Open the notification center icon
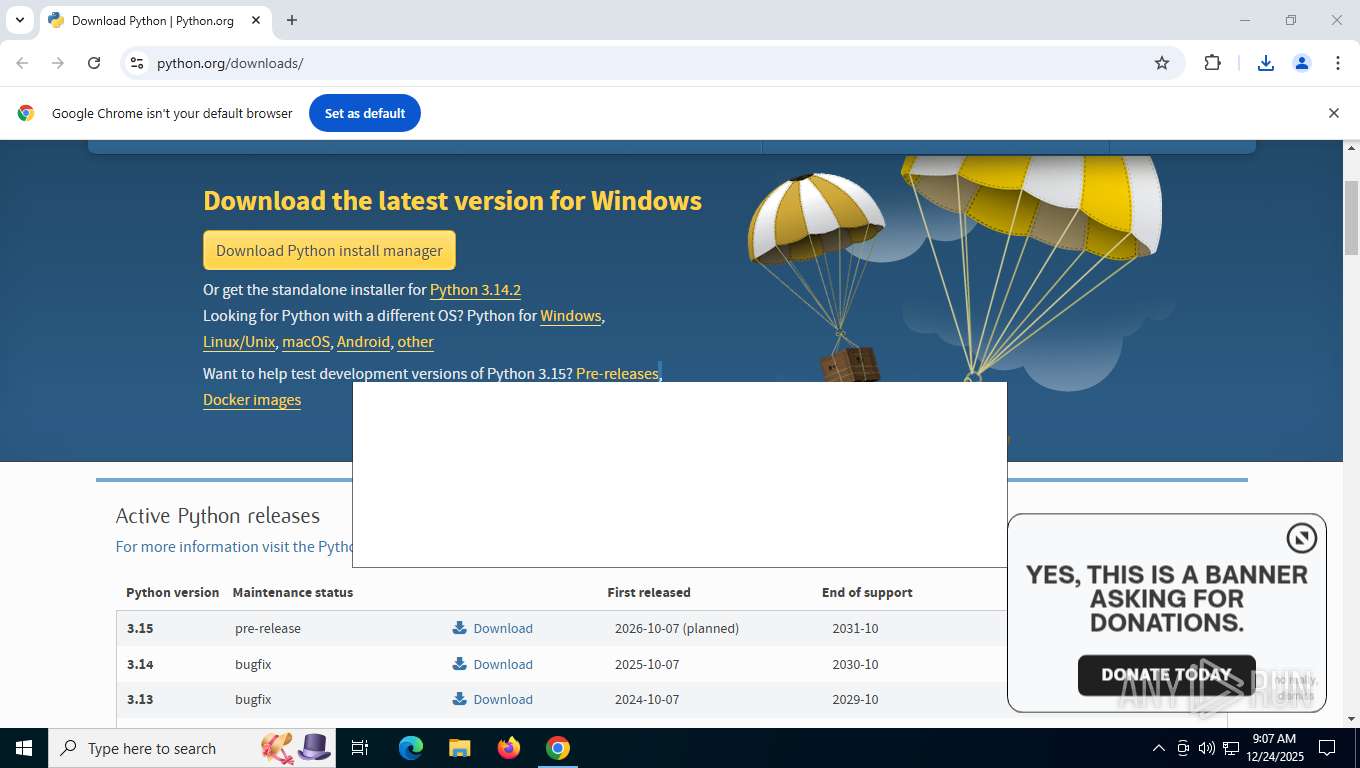The width and height of the screenshot is (1360, 768). [x=1327, y=748]
